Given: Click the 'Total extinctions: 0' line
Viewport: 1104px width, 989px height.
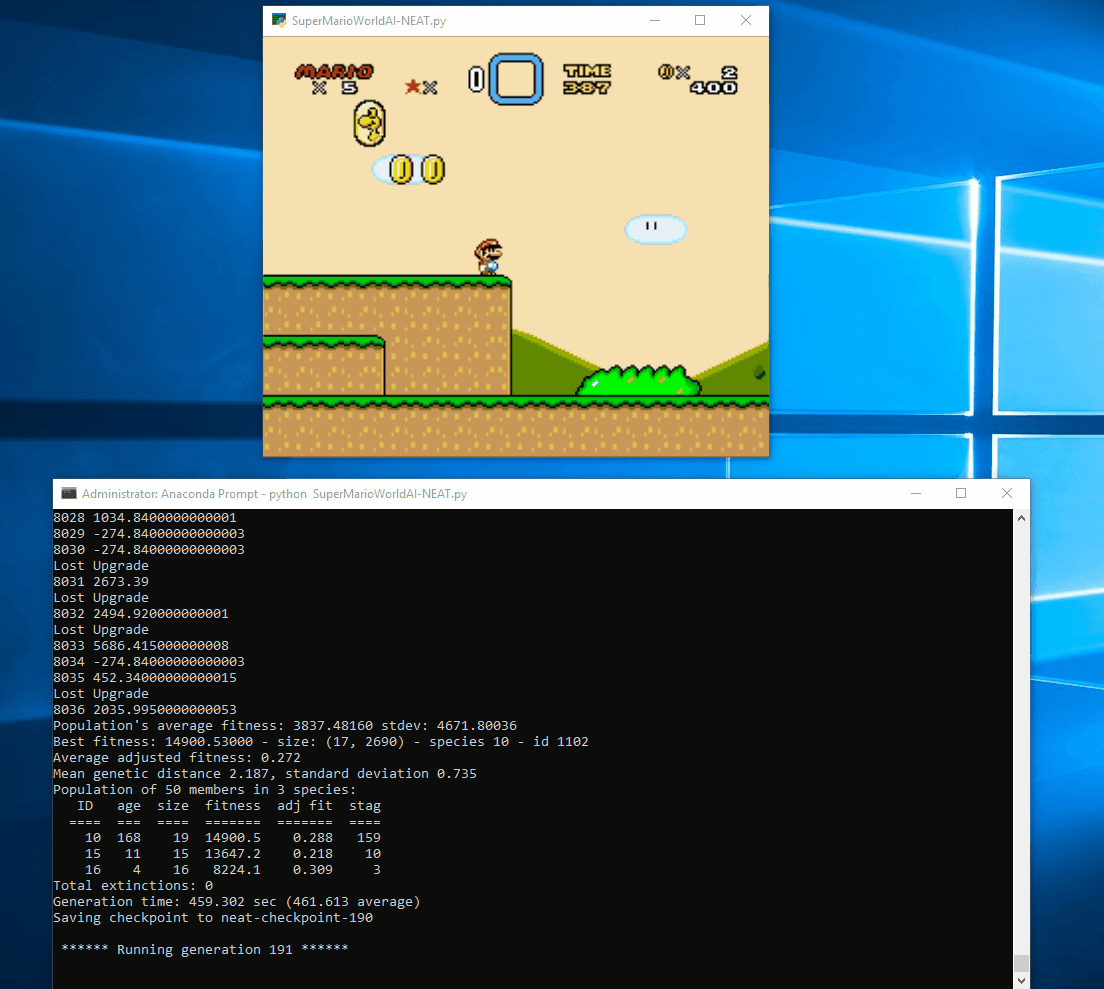Looking at the screenshot, I should click(133, 886).
